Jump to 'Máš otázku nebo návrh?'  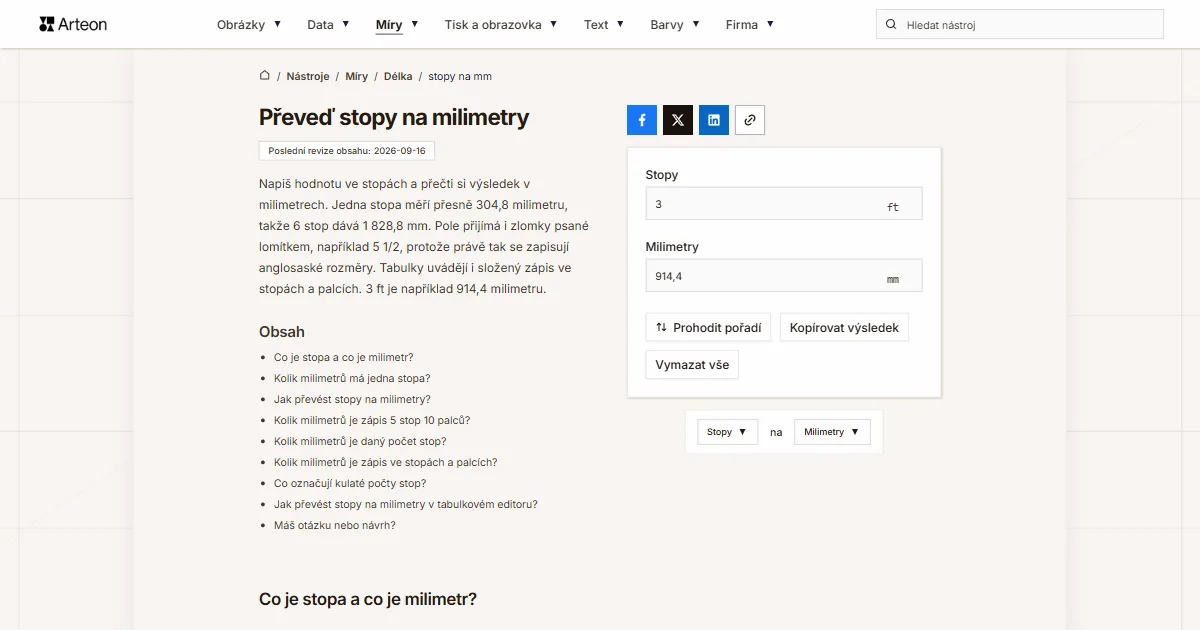point(335,525)
